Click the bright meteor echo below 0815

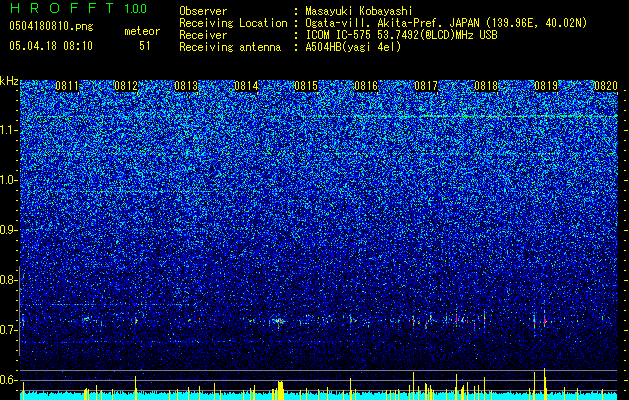279,321
